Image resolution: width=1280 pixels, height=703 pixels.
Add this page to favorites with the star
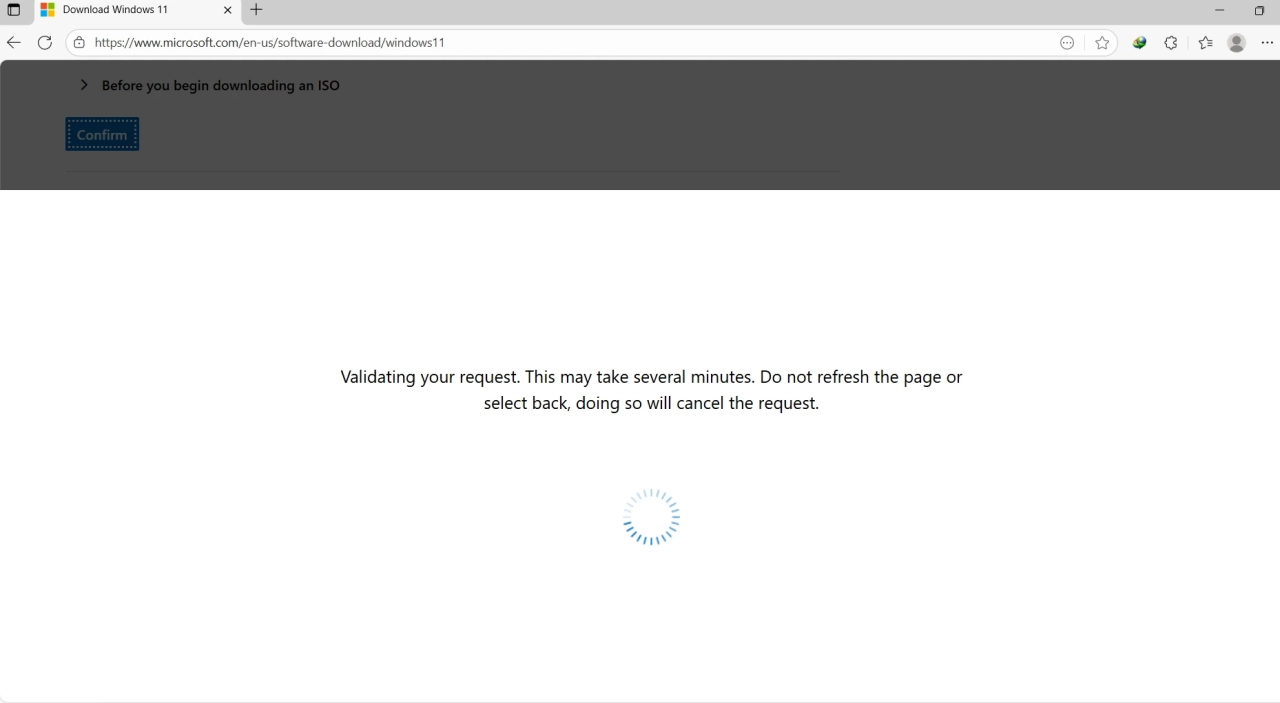coord(1102,42)
